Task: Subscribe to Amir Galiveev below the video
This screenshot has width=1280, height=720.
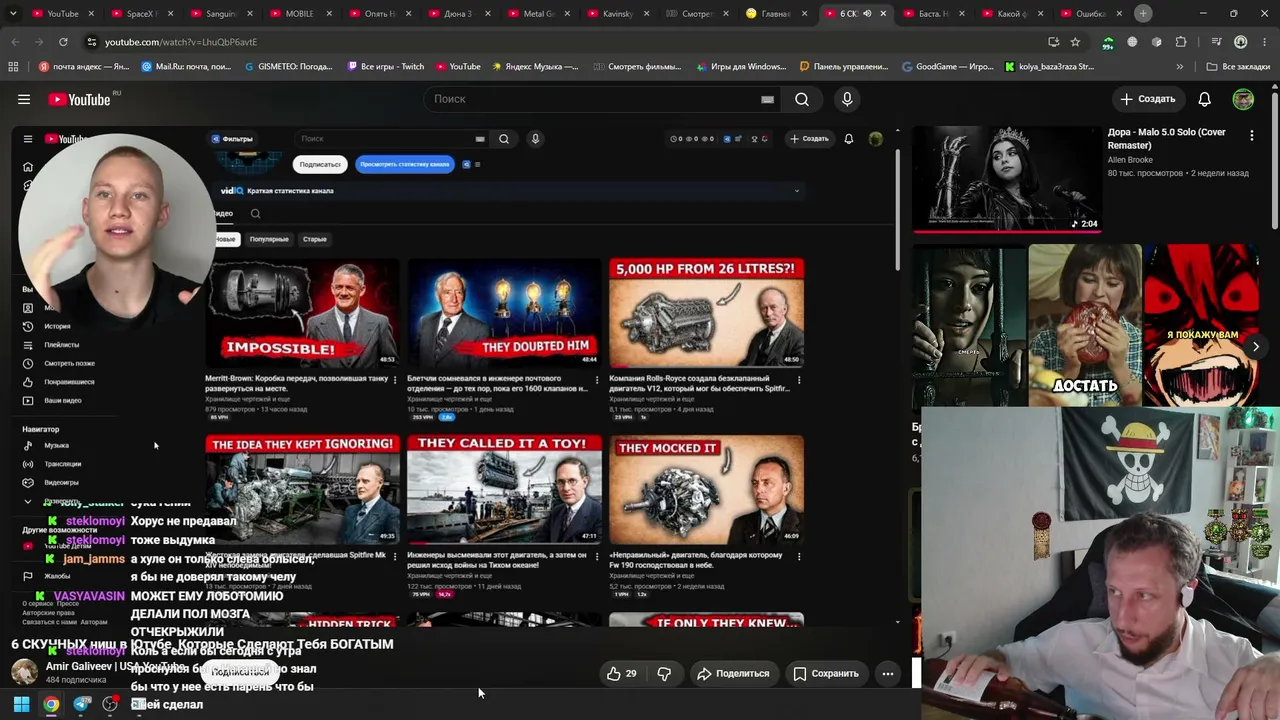Action: (x=241, y=672)
